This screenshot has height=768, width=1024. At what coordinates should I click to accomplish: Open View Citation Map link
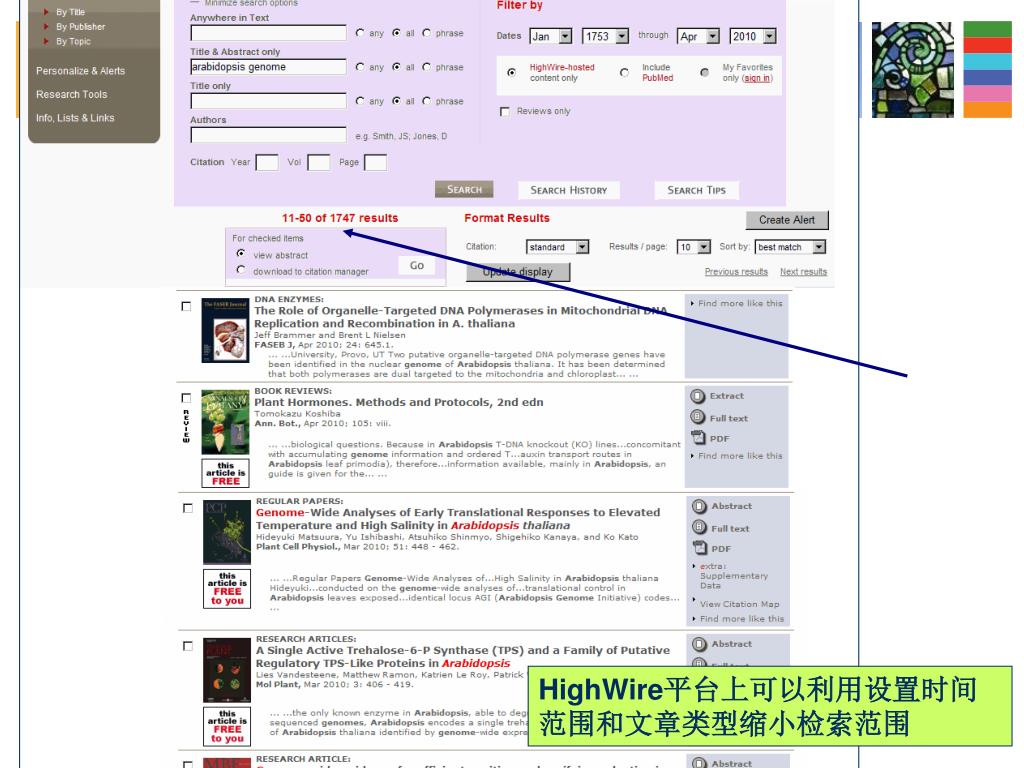[x=740, y=604]
